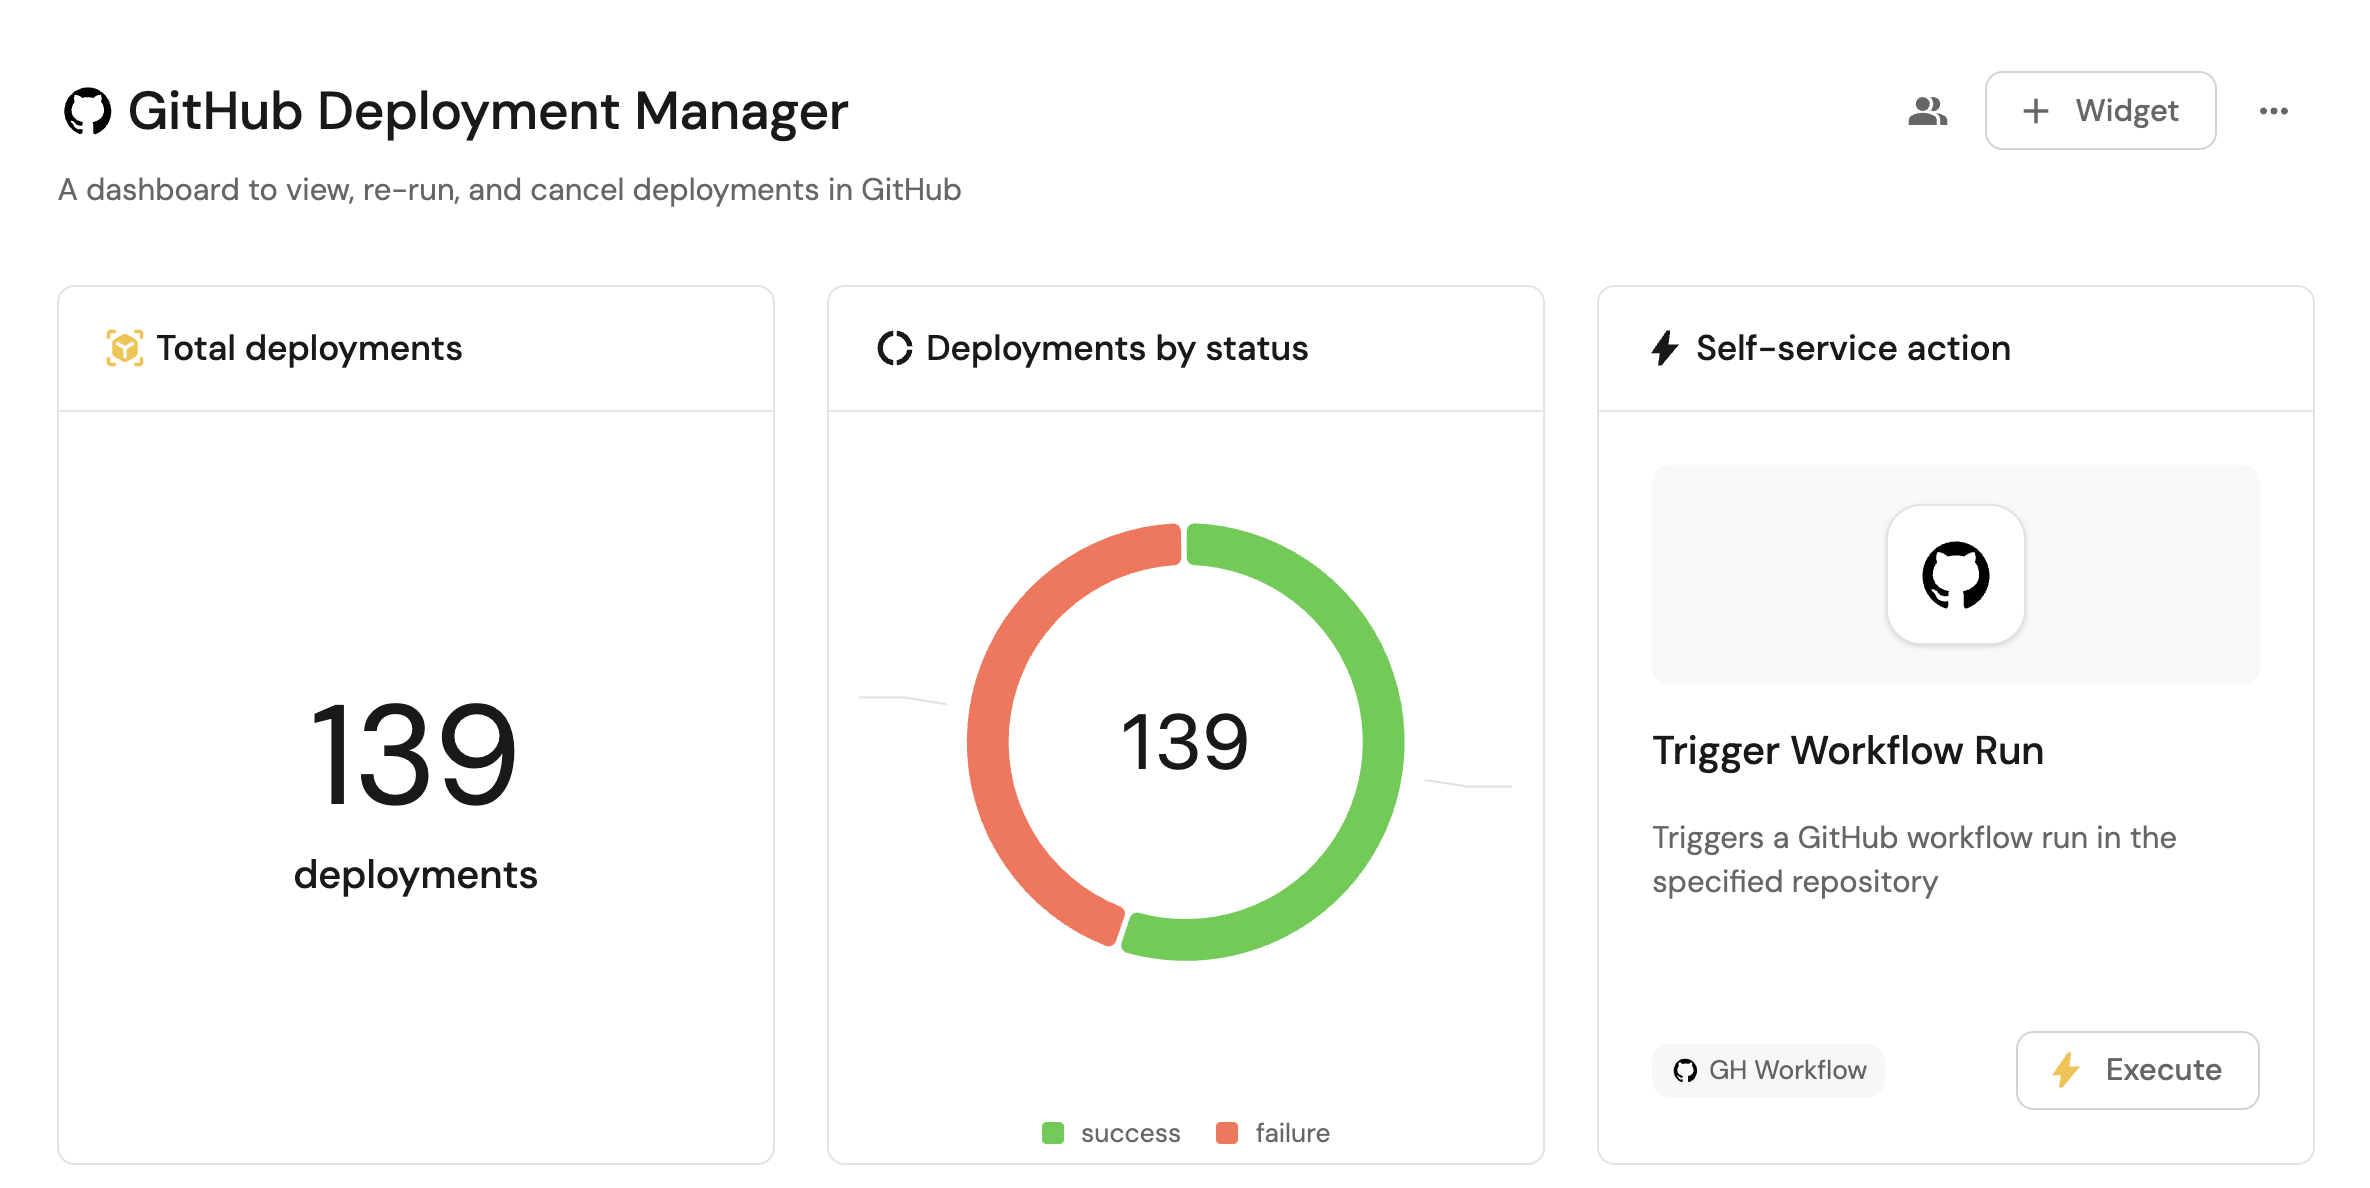Click the GH Workflow tag
2370x1188 pixels.
[x=1768, y=1070]
